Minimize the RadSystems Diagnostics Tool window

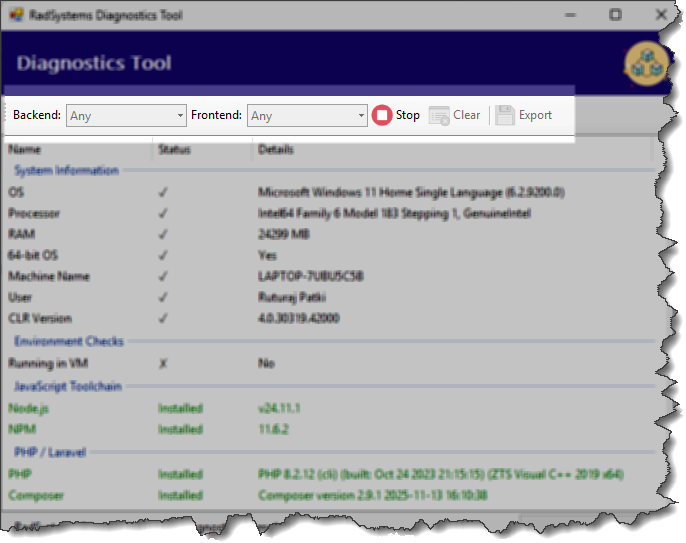point(570,15)
